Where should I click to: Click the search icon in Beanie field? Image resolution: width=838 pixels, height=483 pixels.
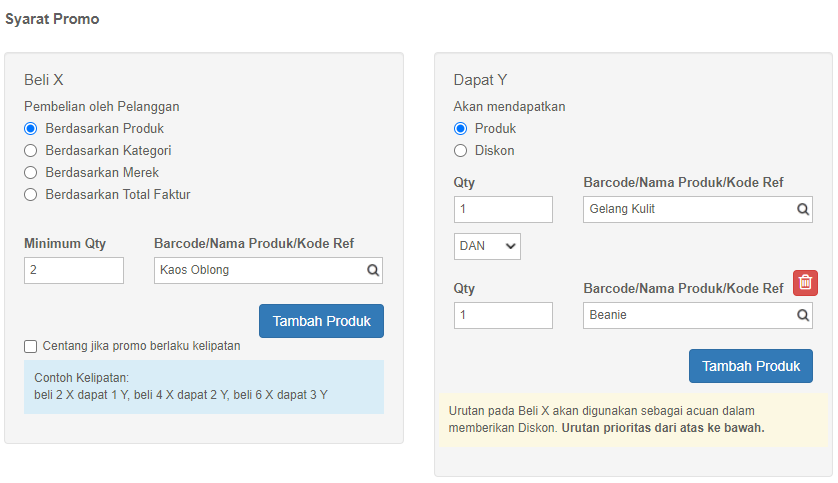(803, 315)
